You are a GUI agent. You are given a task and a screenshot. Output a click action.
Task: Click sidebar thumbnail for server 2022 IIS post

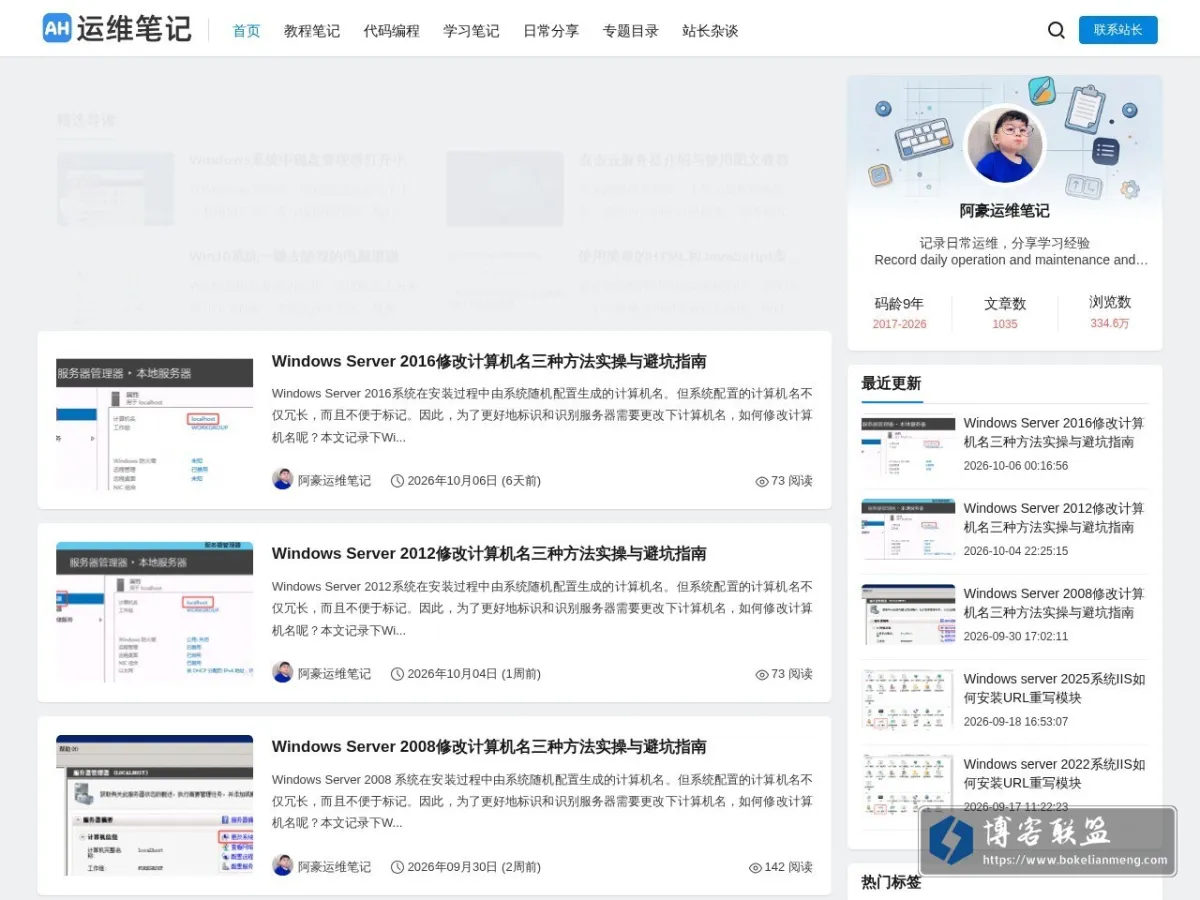click(908, 787)
